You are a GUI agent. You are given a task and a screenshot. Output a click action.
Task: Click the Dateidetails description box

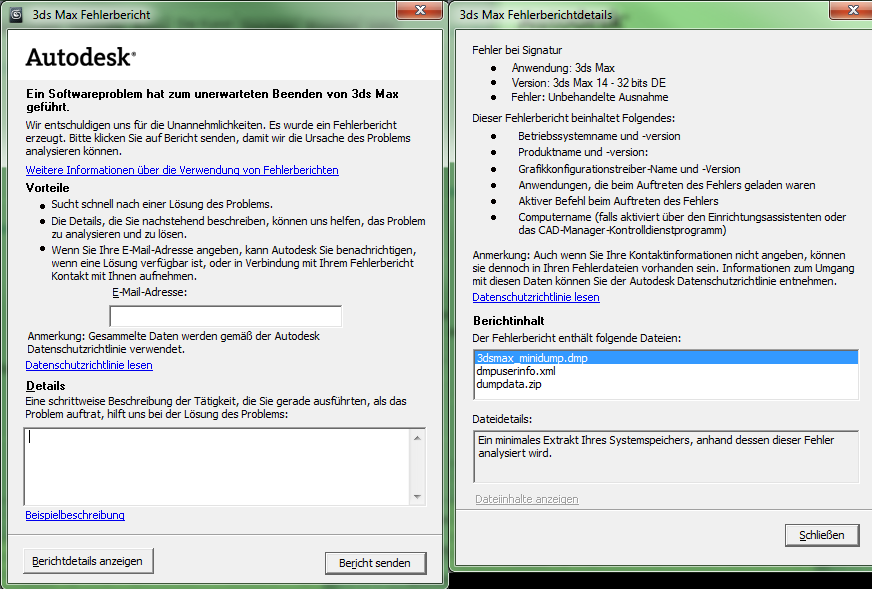coord(666,456)
